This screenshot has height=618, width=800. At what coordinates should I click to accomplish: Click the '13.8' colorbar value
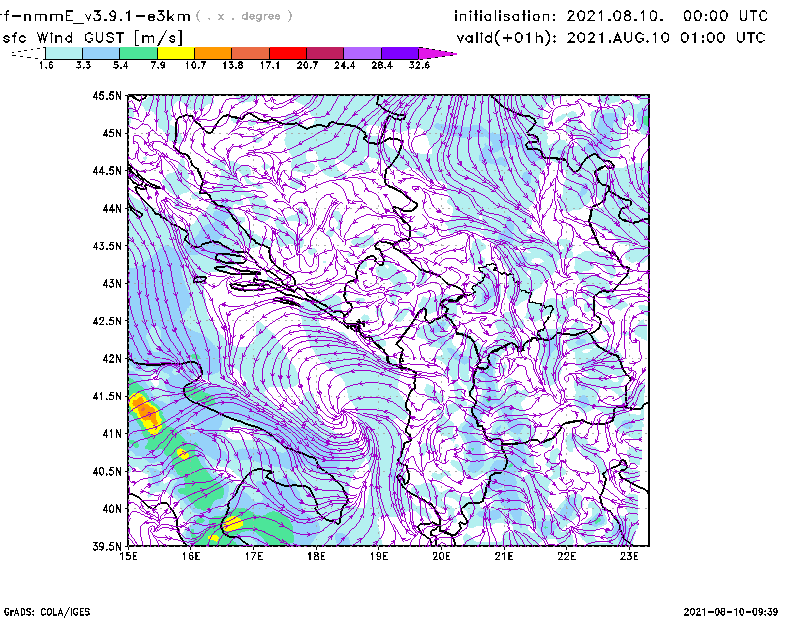232,65
